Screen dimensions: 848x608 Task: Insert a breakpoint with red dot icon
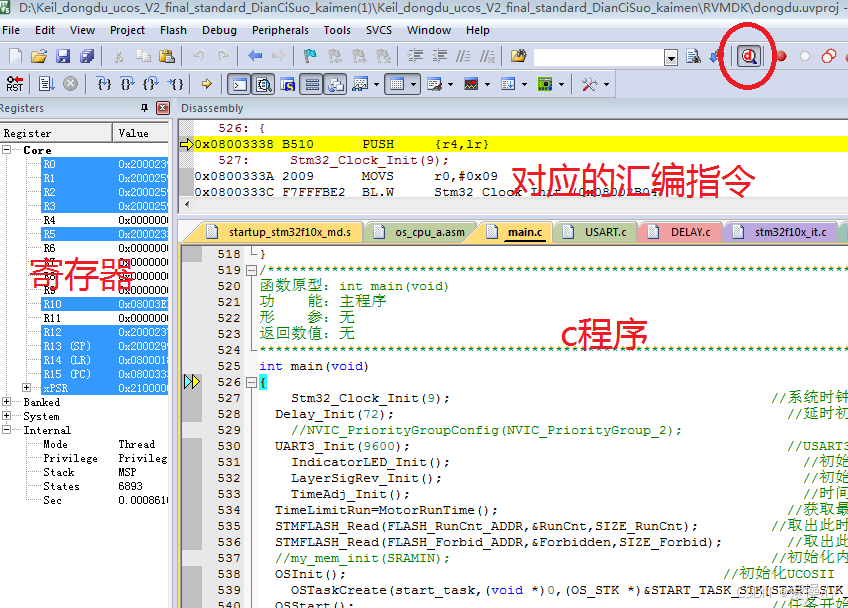point(781,56)
